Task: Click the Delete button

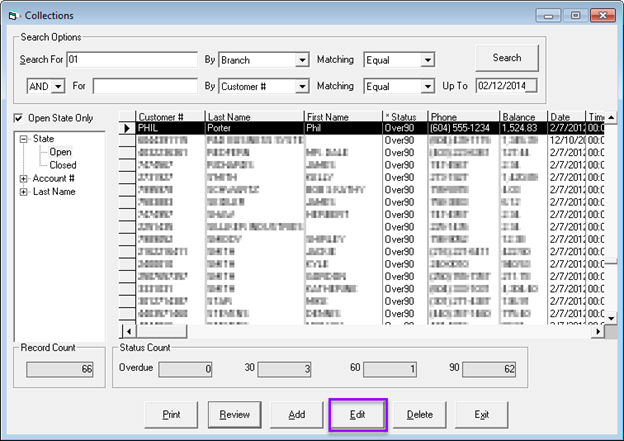Action: [420, 415]
